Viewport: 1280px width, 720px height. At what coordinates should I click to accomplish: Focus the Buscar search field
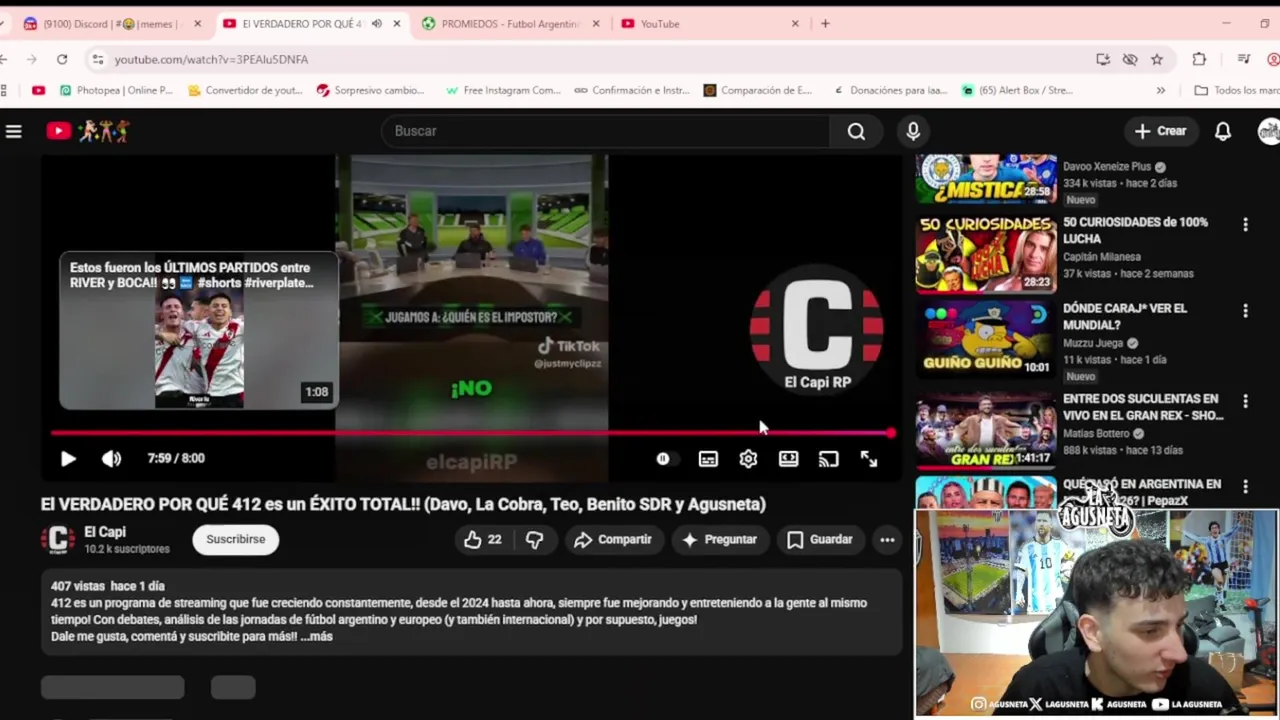[605, 131]
